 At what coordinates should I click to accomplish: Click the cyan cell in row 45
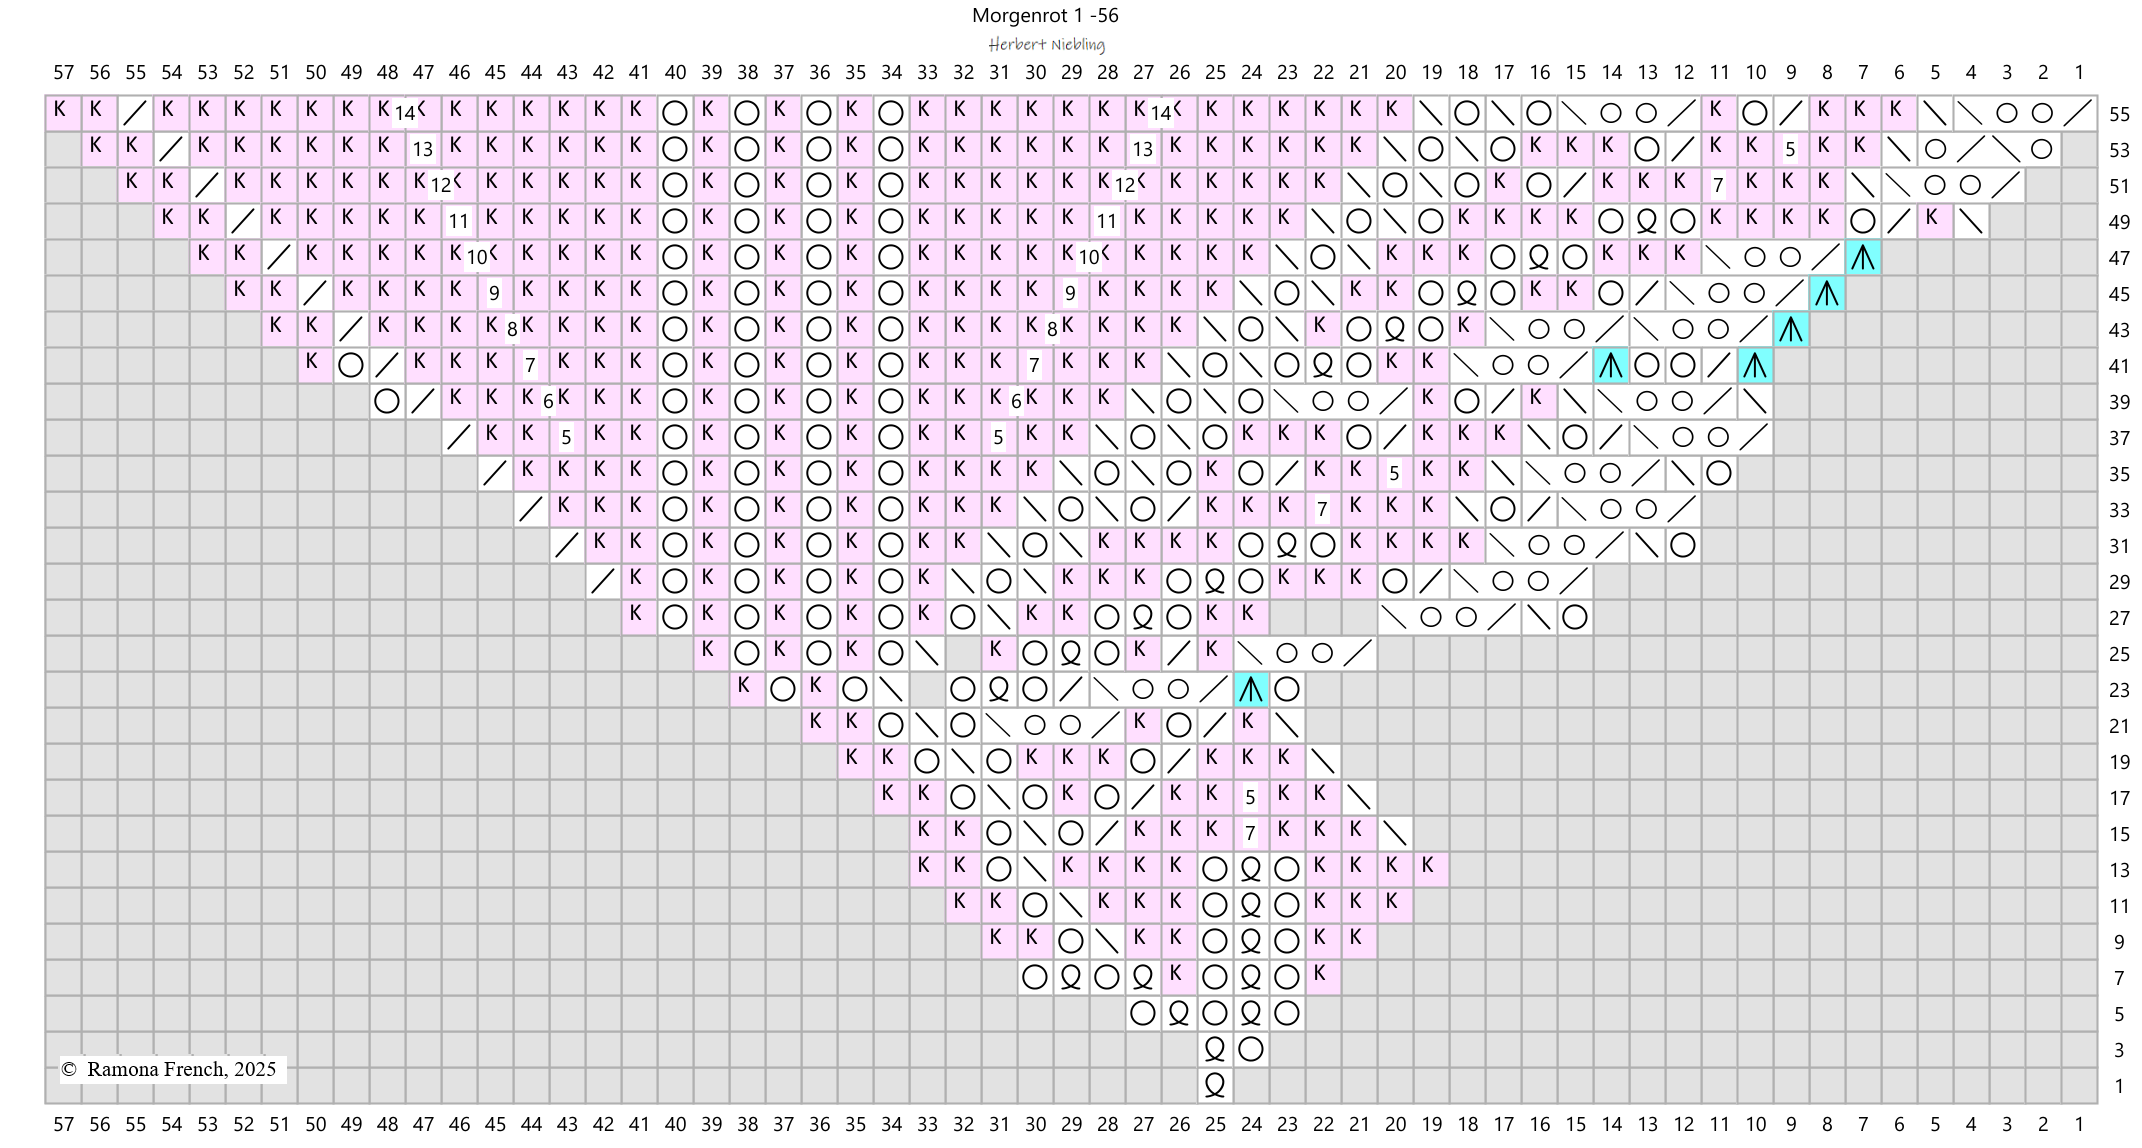click(1827, 294)
